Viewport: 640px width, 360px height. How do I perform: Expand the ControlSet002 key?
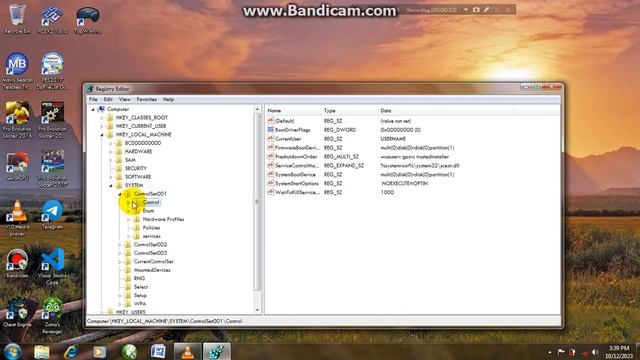(120, 245)
